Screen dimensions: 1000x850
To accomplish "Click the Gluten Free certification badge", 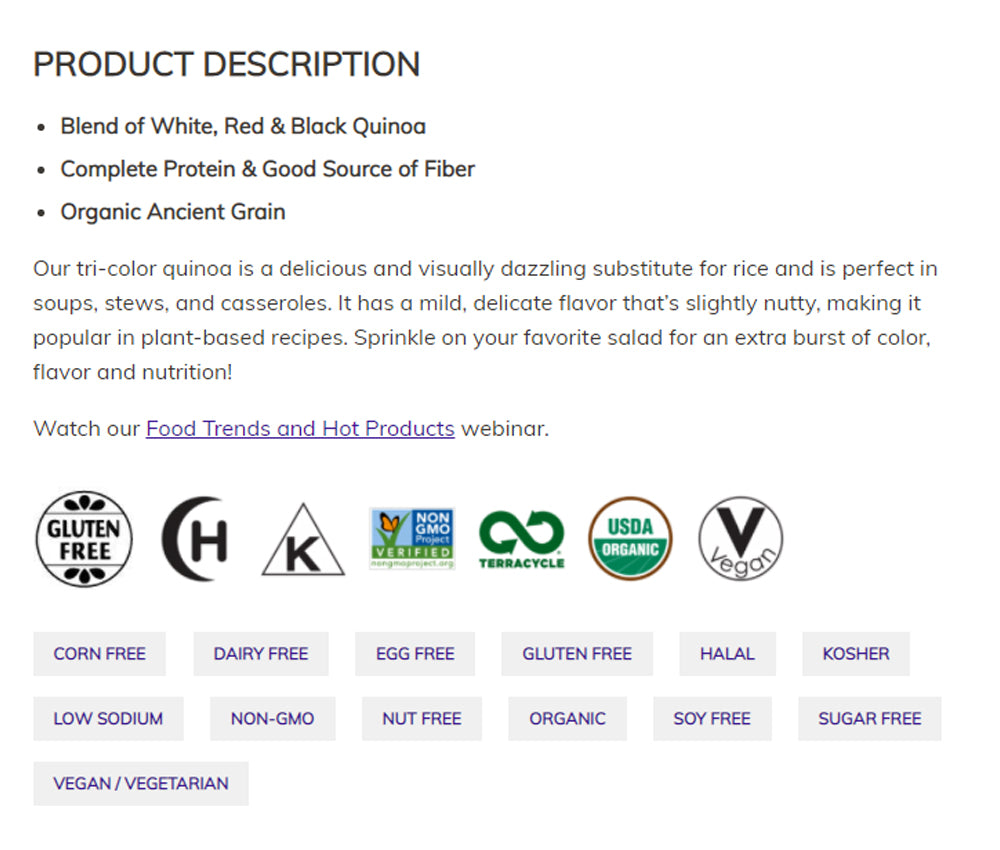I will [84, 539].
